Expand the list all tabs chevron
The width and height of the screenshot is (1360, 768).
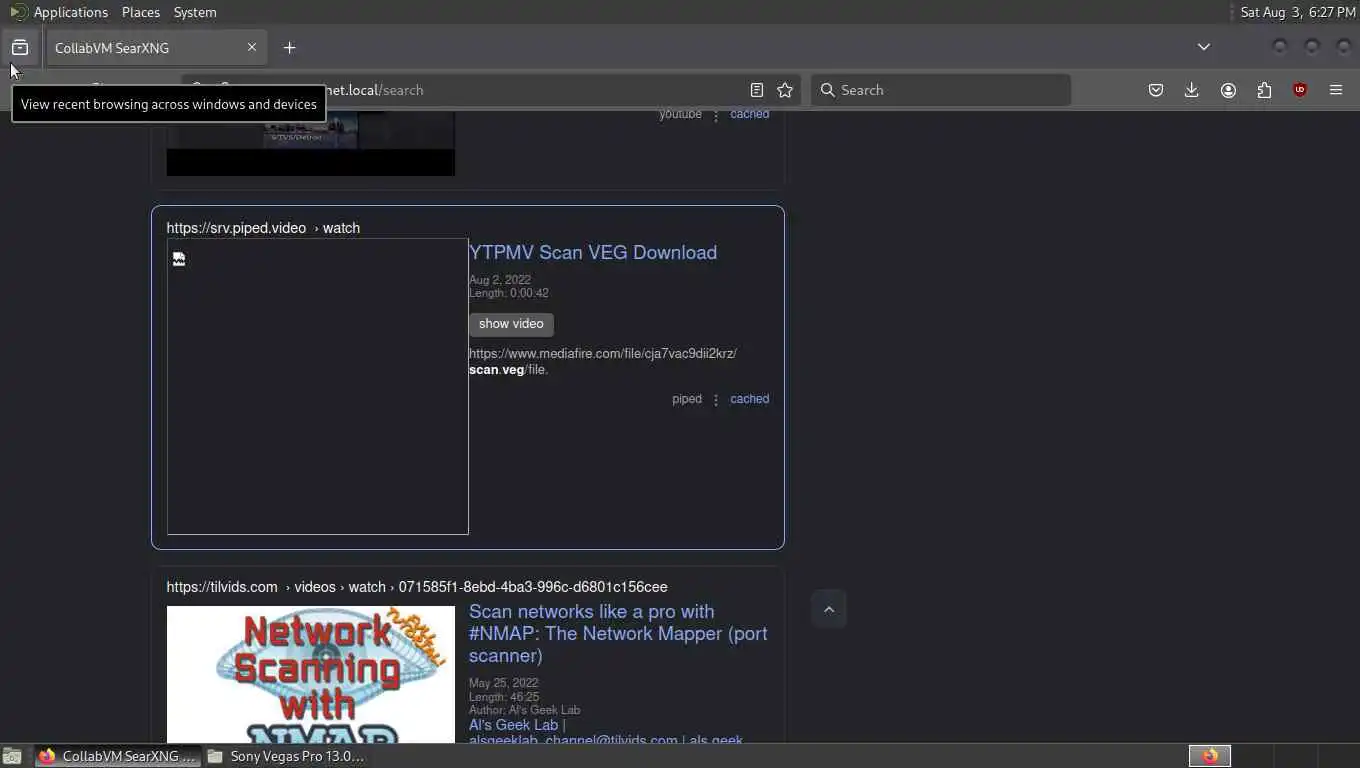coord(1204,47)
